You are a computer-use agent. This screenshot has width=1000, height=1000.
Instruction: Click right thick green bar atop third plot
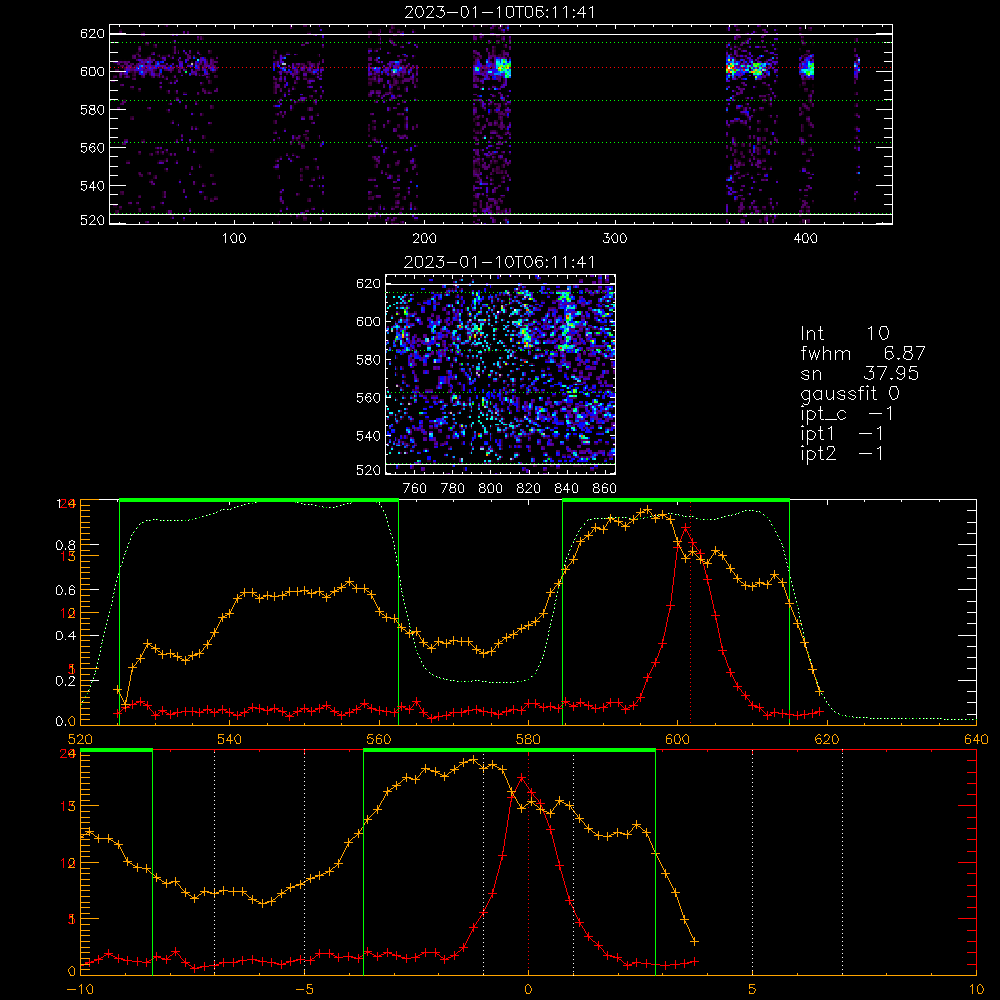point(676,501)
